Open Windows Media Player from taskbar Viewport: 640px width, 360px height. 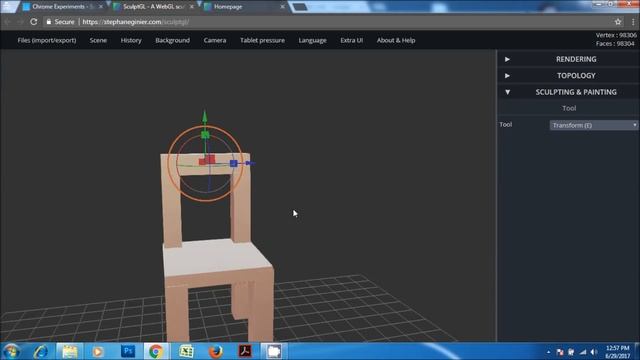(x=98, y=351)
